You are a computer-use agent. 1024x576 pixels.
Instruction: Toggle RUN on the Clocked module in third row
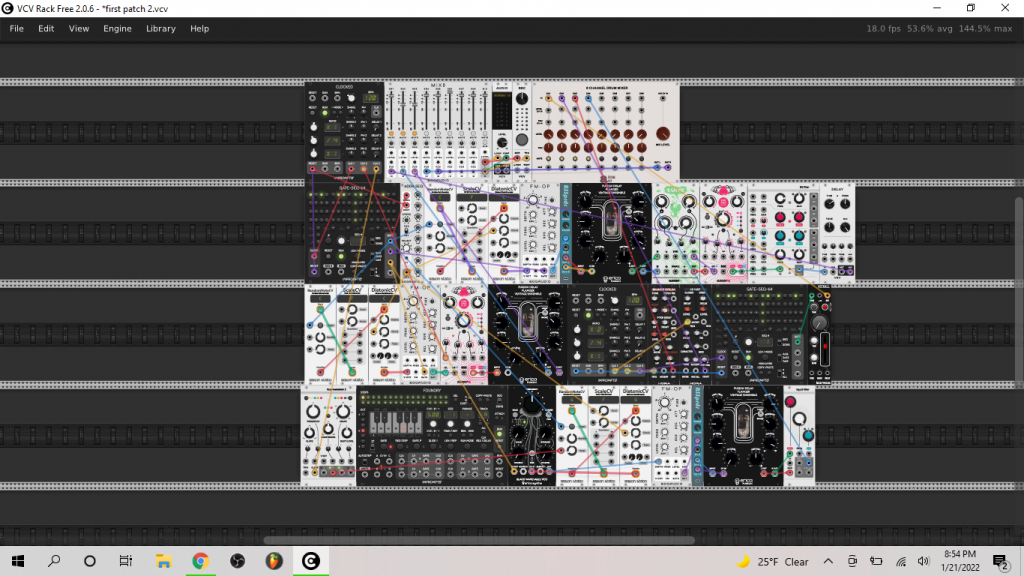[x=588, y=315]
